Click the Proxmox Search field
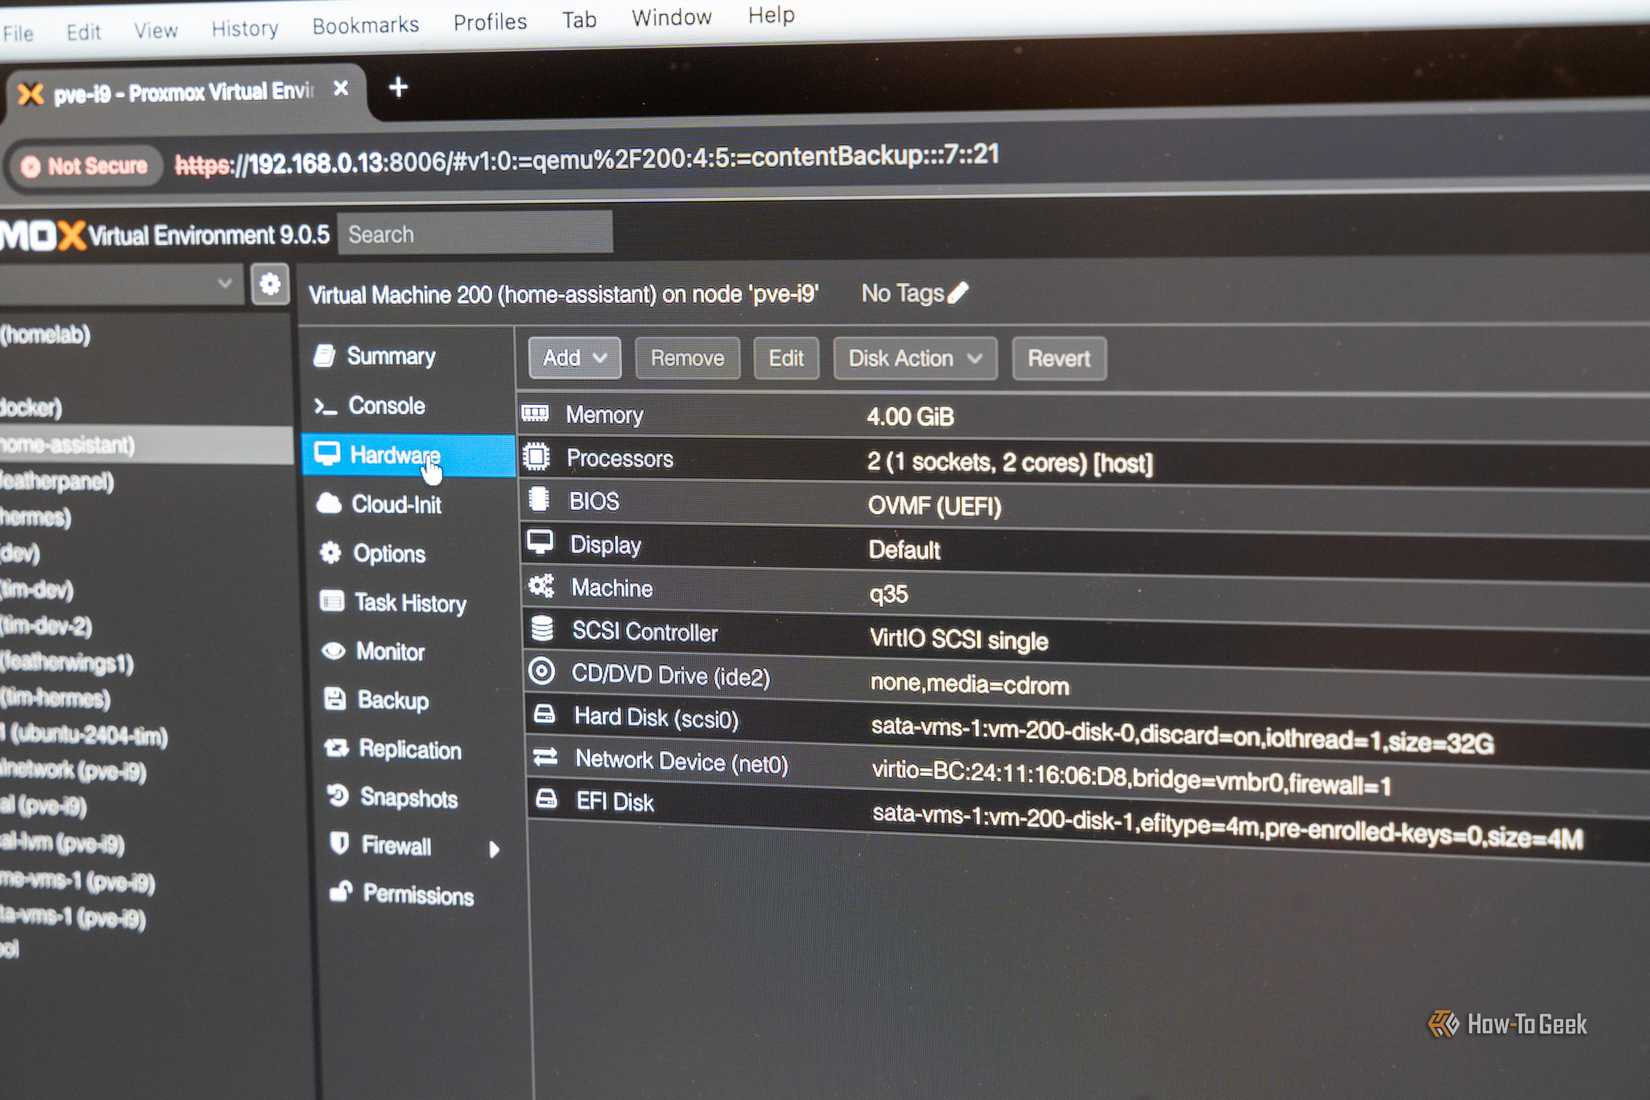Screen dimensions: 1650x1100 click(x=475, y=234)
